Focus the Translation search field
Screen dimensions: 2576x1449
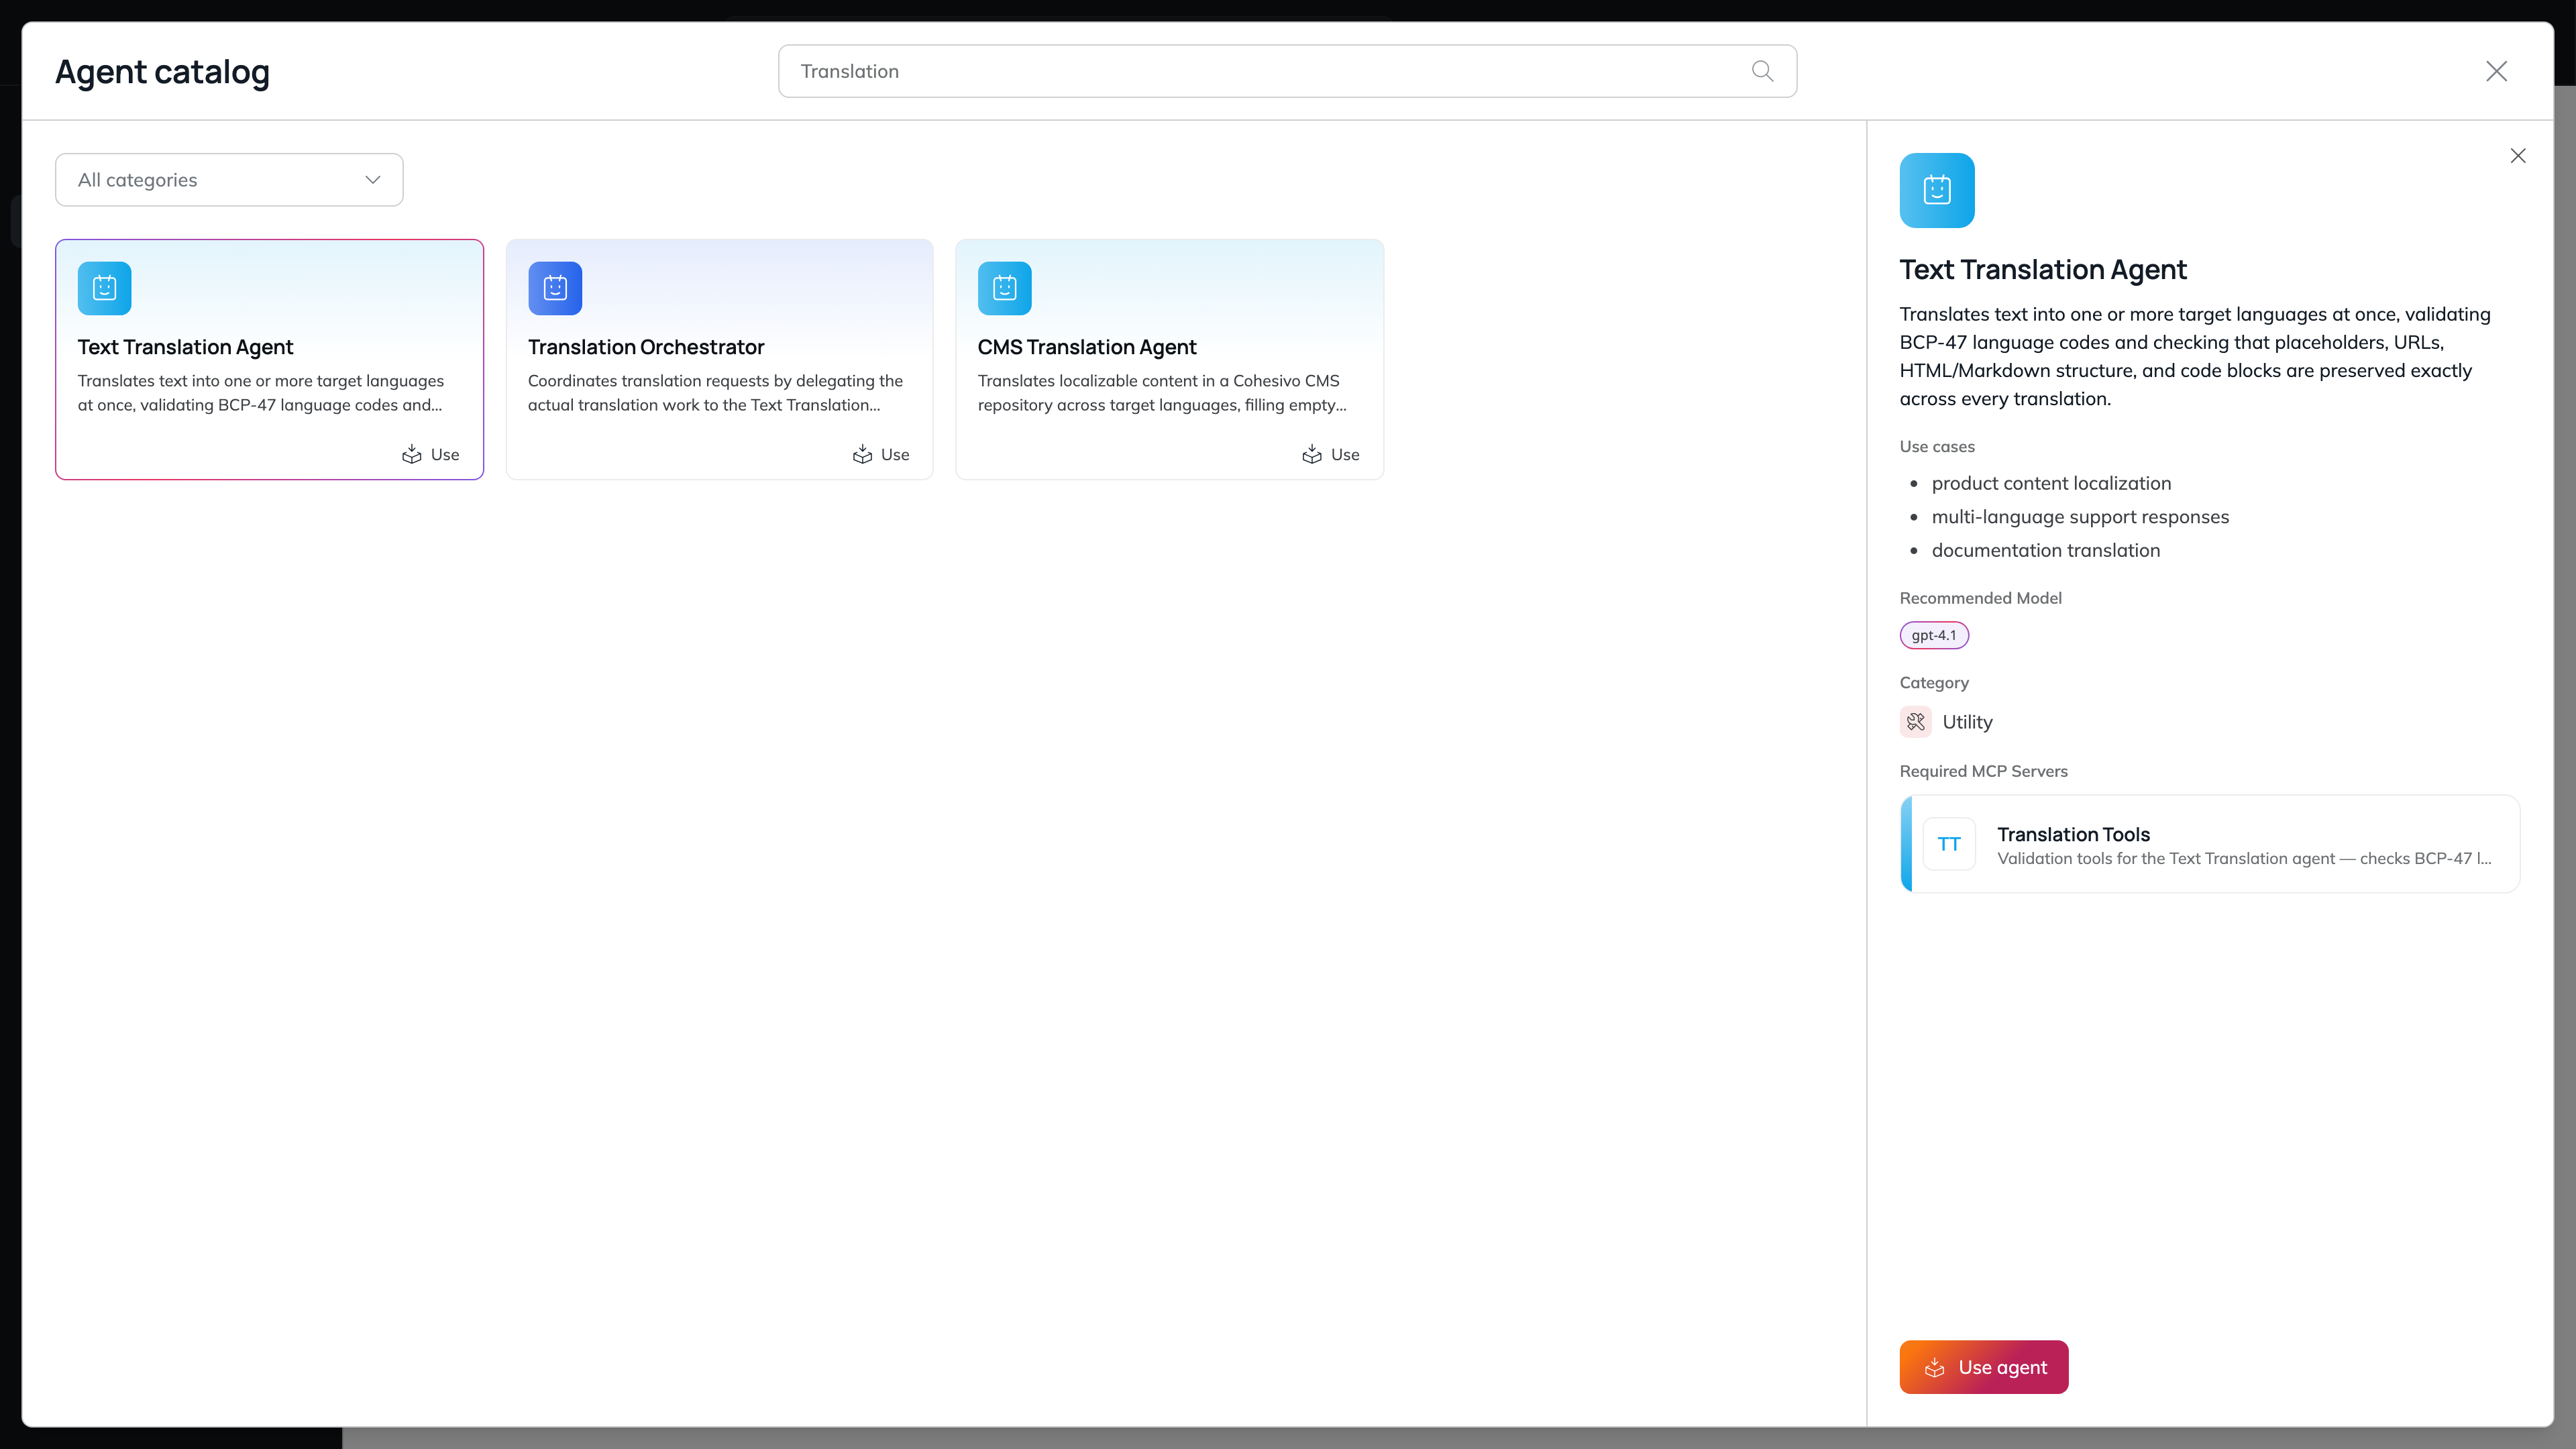coord(1287,71)
